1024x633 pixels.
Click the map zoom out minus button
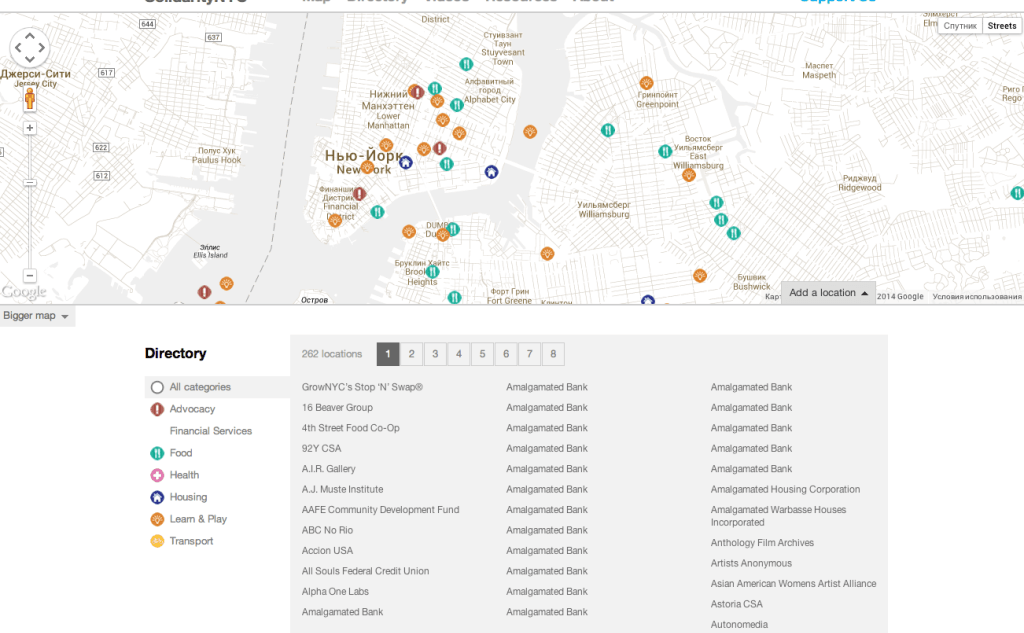(x=30, y=275)
